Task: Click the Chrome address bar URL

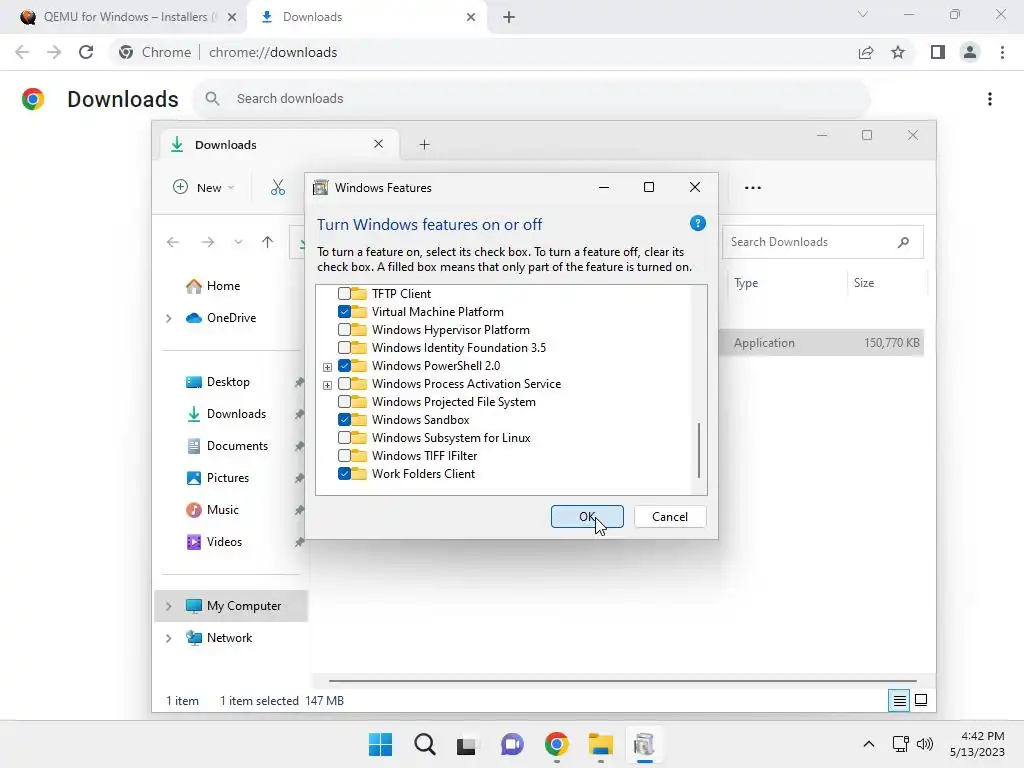Action: [273, 52]
